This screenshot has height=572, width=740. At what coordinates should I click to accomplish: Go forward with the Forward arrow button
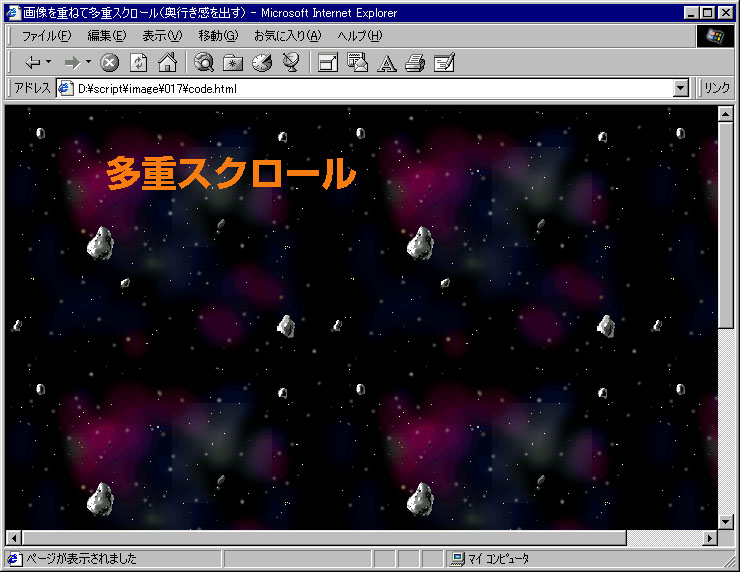tap(72, 62)
